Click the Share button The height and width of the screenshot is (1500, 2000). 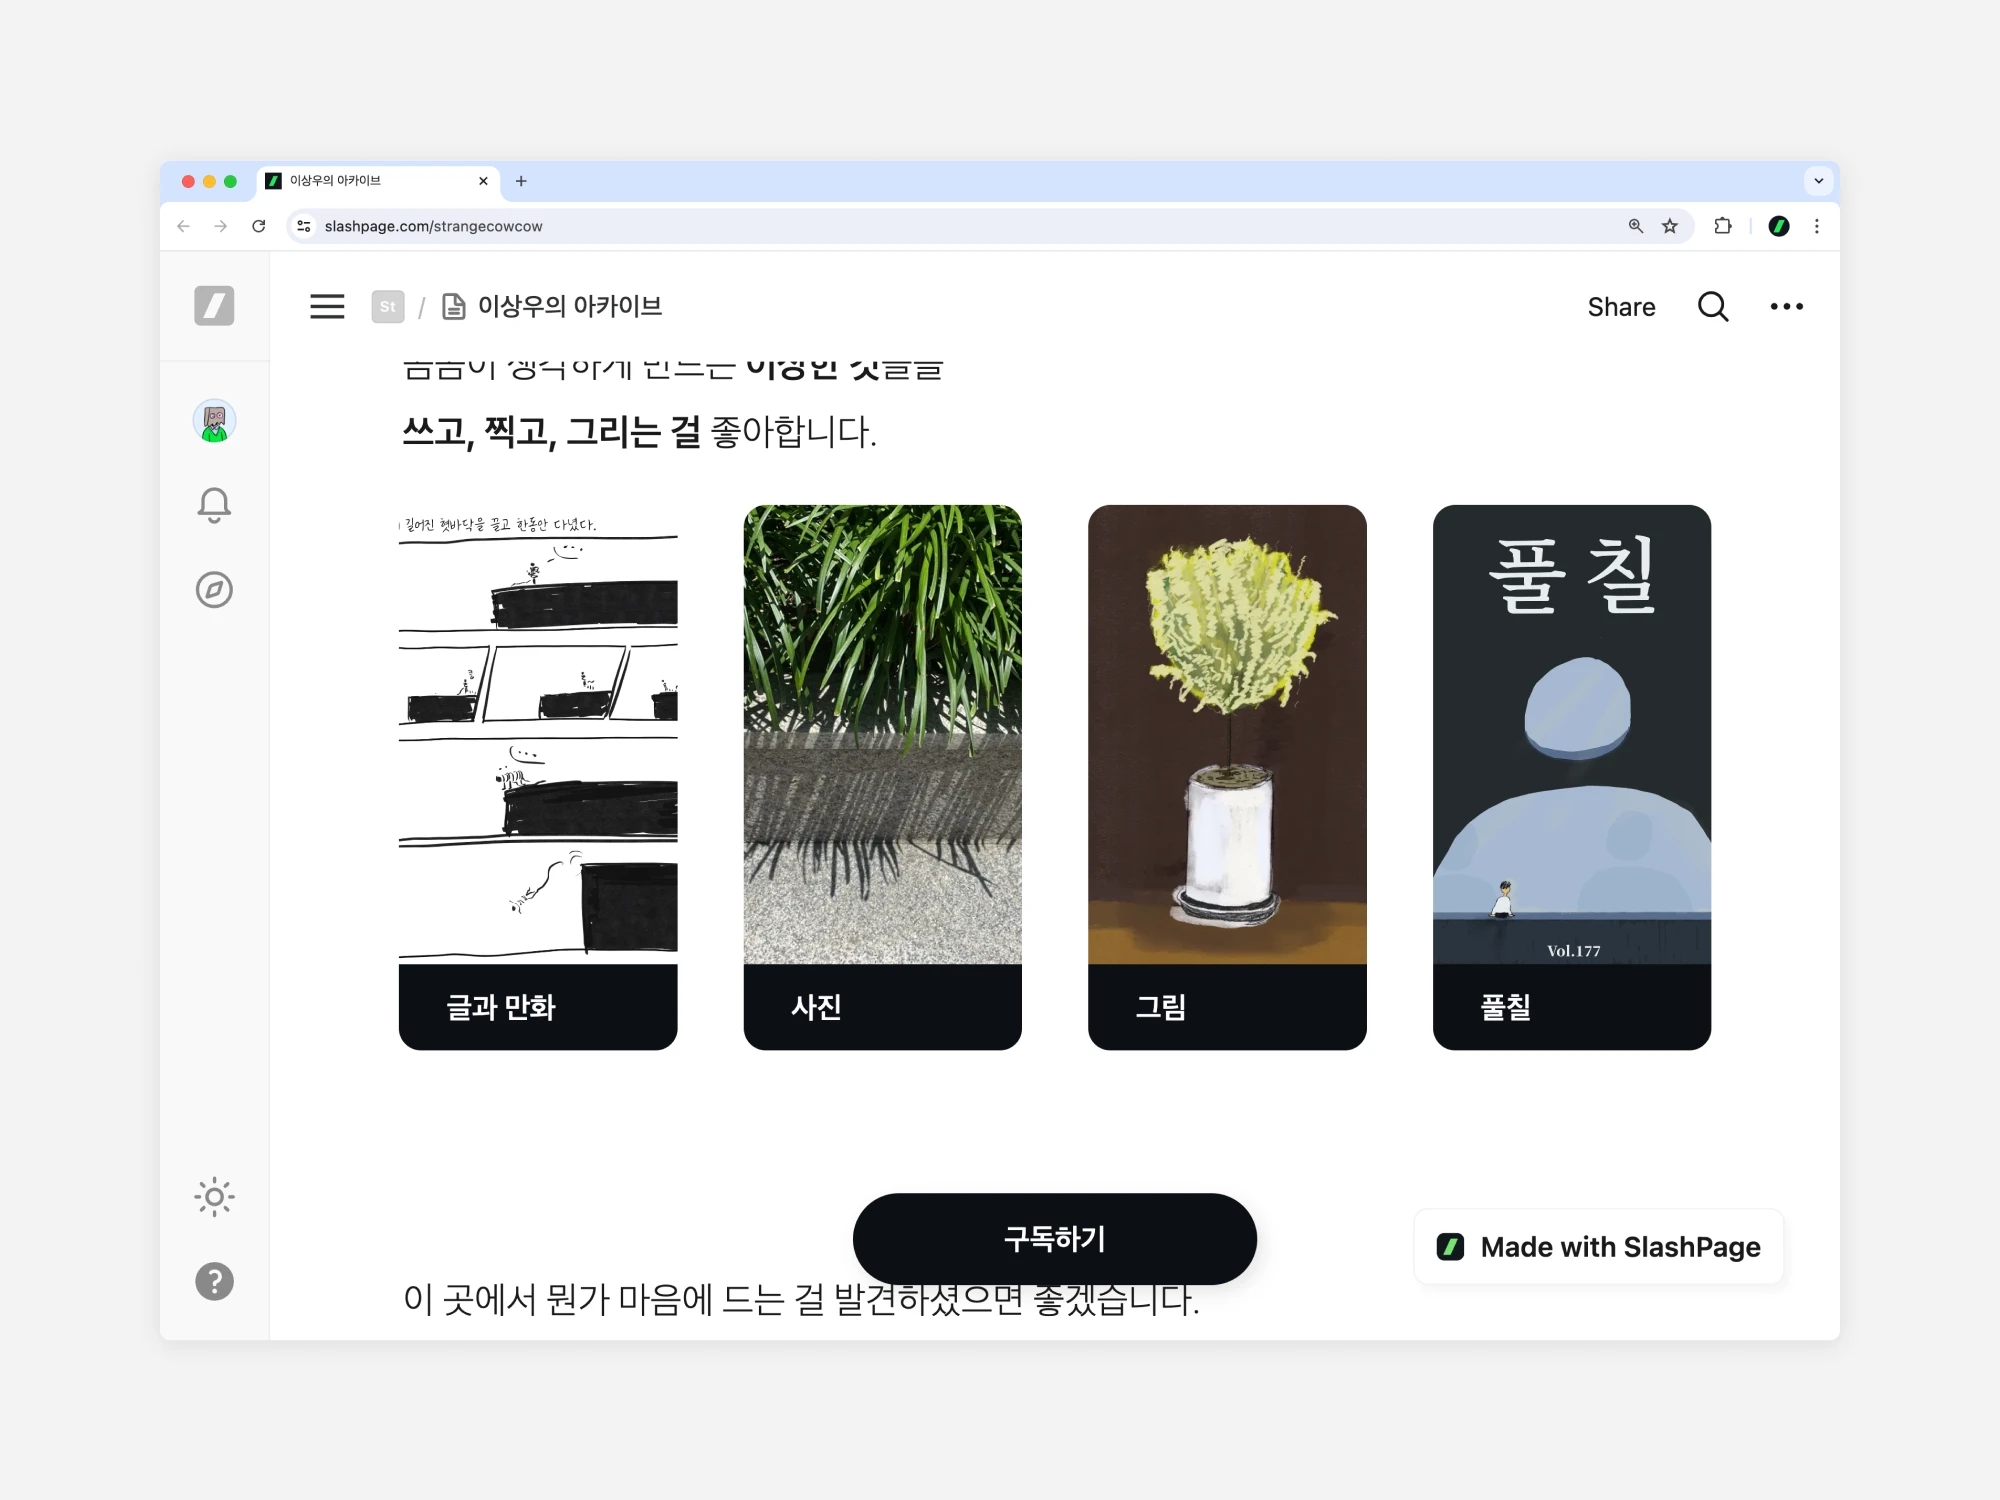pyautogui.click(x=1621, y=307)
